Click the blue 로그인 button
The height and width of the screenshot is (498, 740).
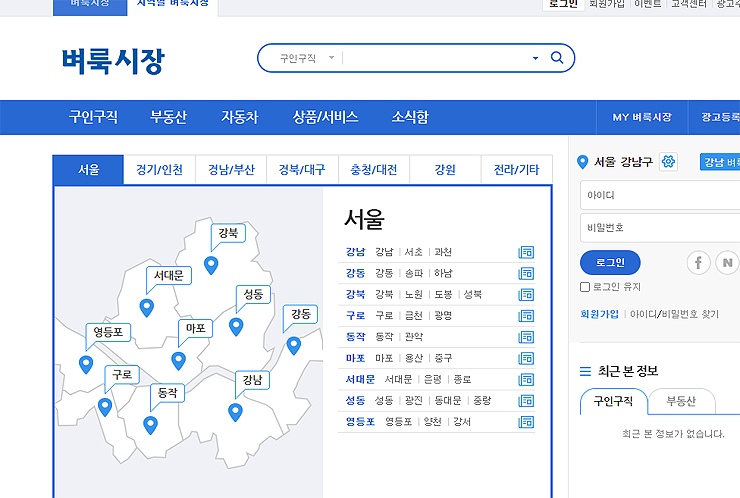pyautogui.click(x=610, y=262)
